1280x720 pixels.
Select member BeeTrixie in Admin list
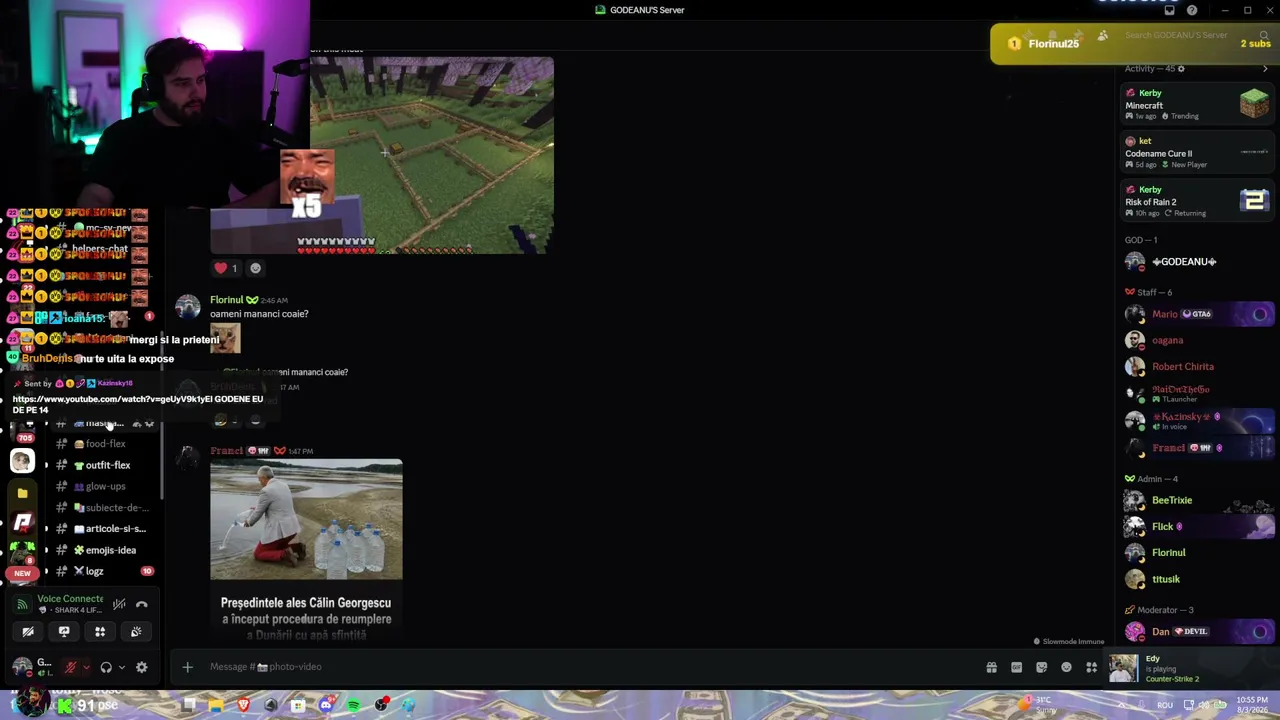1197,500
